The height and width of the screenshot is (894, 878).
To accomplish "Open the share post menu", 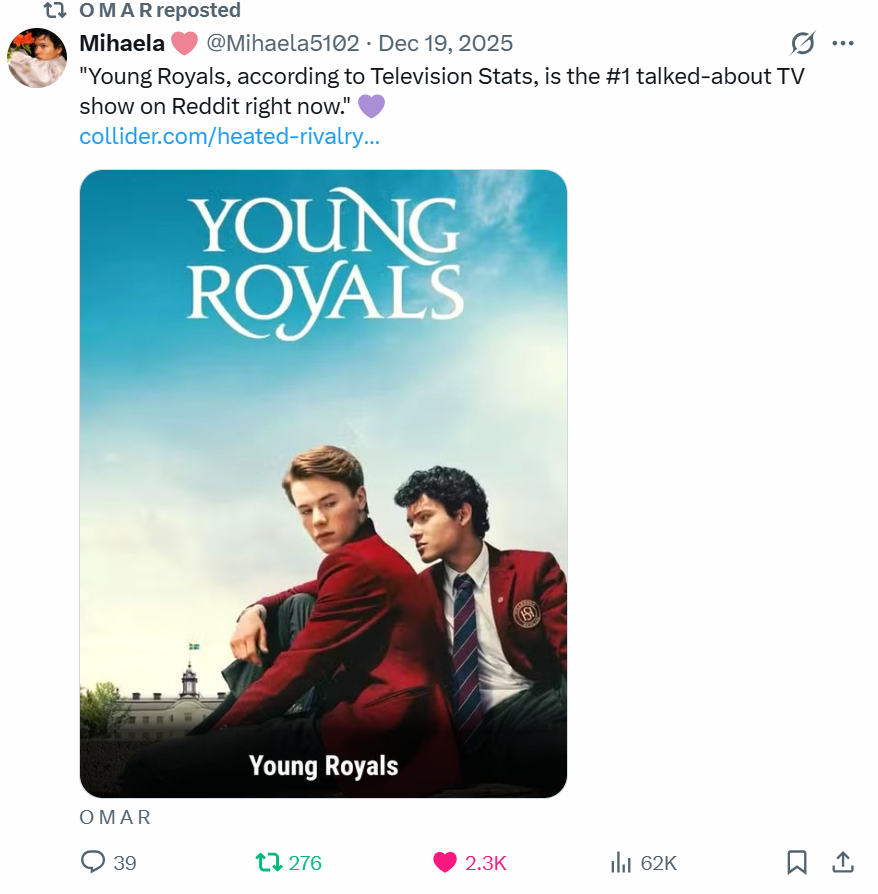I will (843, 862).
